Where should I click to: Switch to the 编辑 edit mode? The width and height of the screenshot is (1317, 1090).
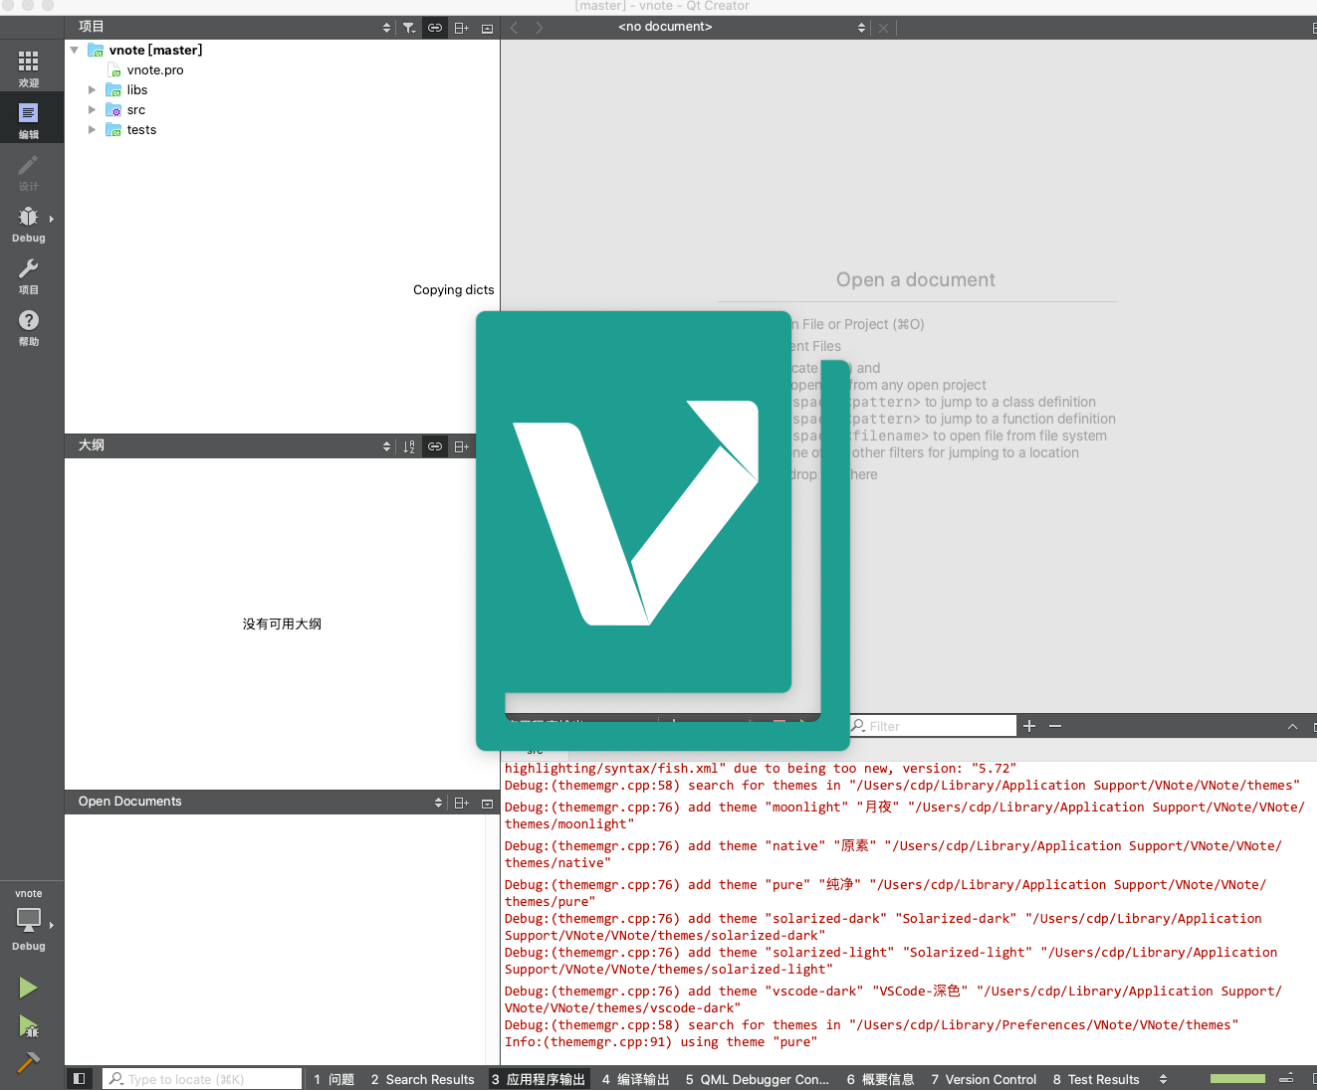[28, 120]
